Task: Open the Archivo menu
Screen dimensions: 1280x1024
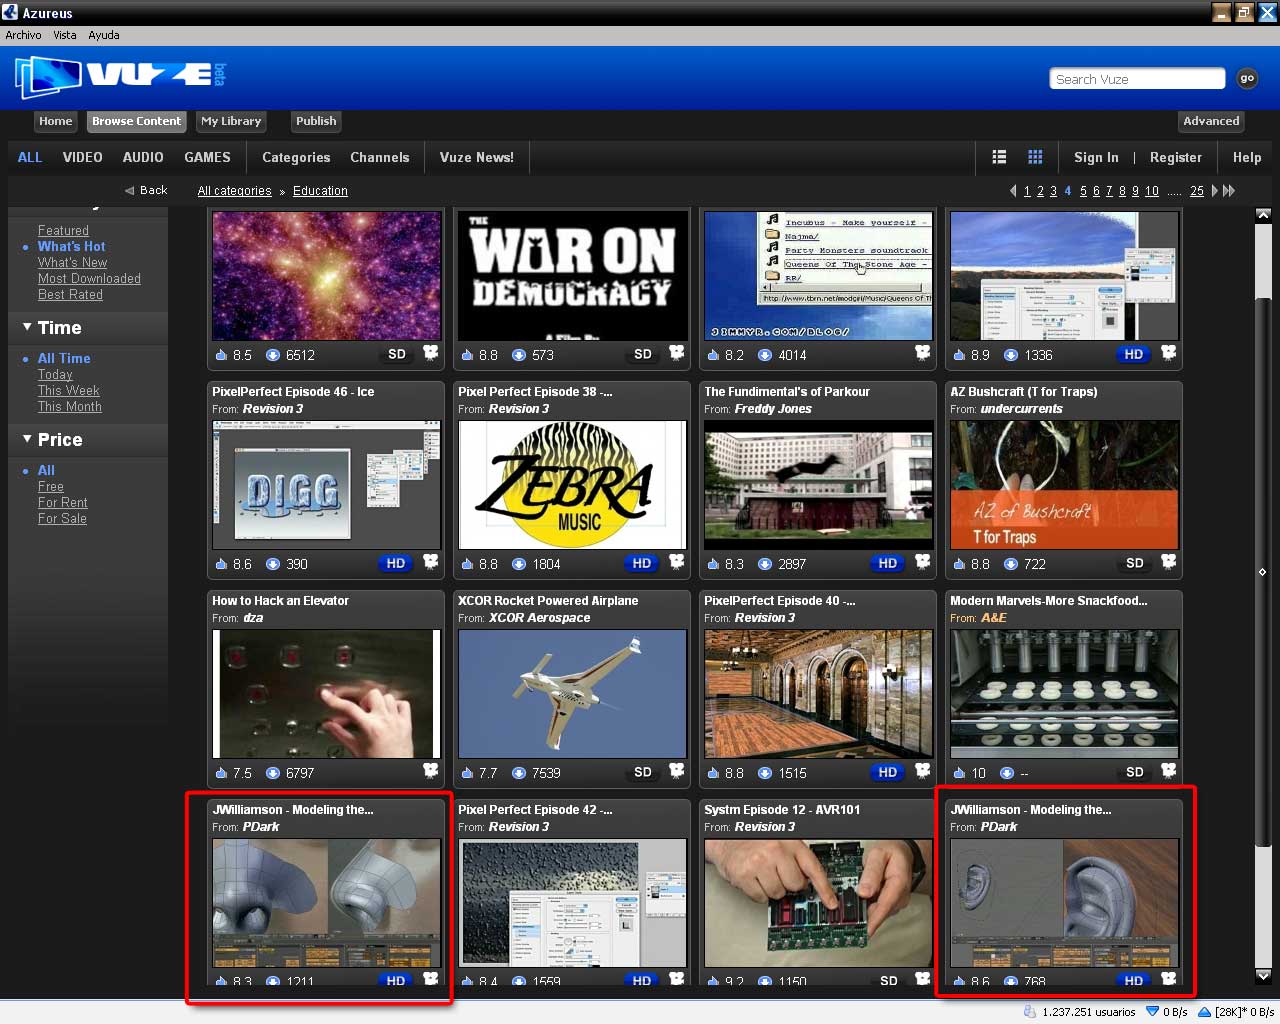Action: click(23, 35)
